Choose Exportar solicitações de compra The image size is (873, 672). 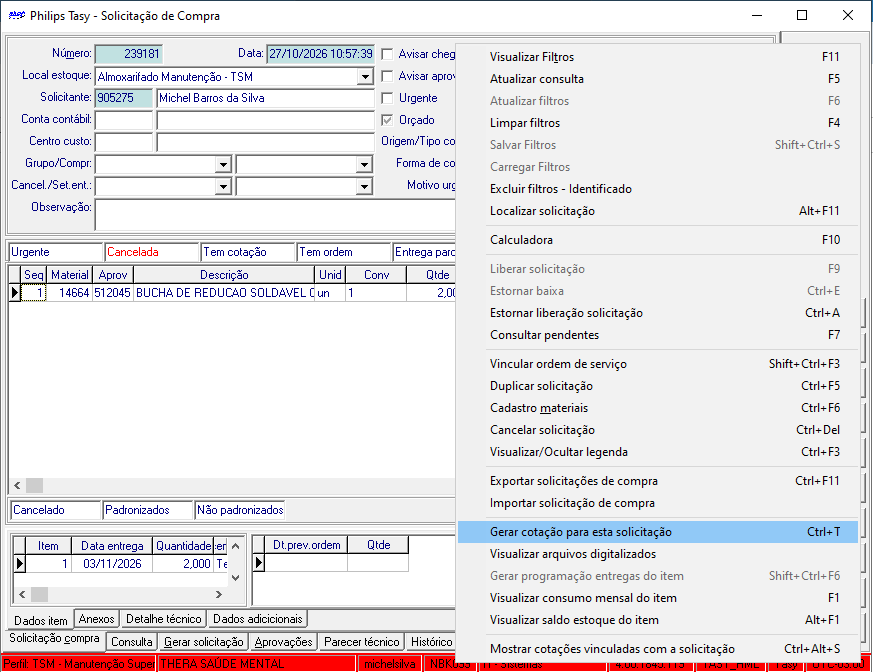[x=658, y=481]
